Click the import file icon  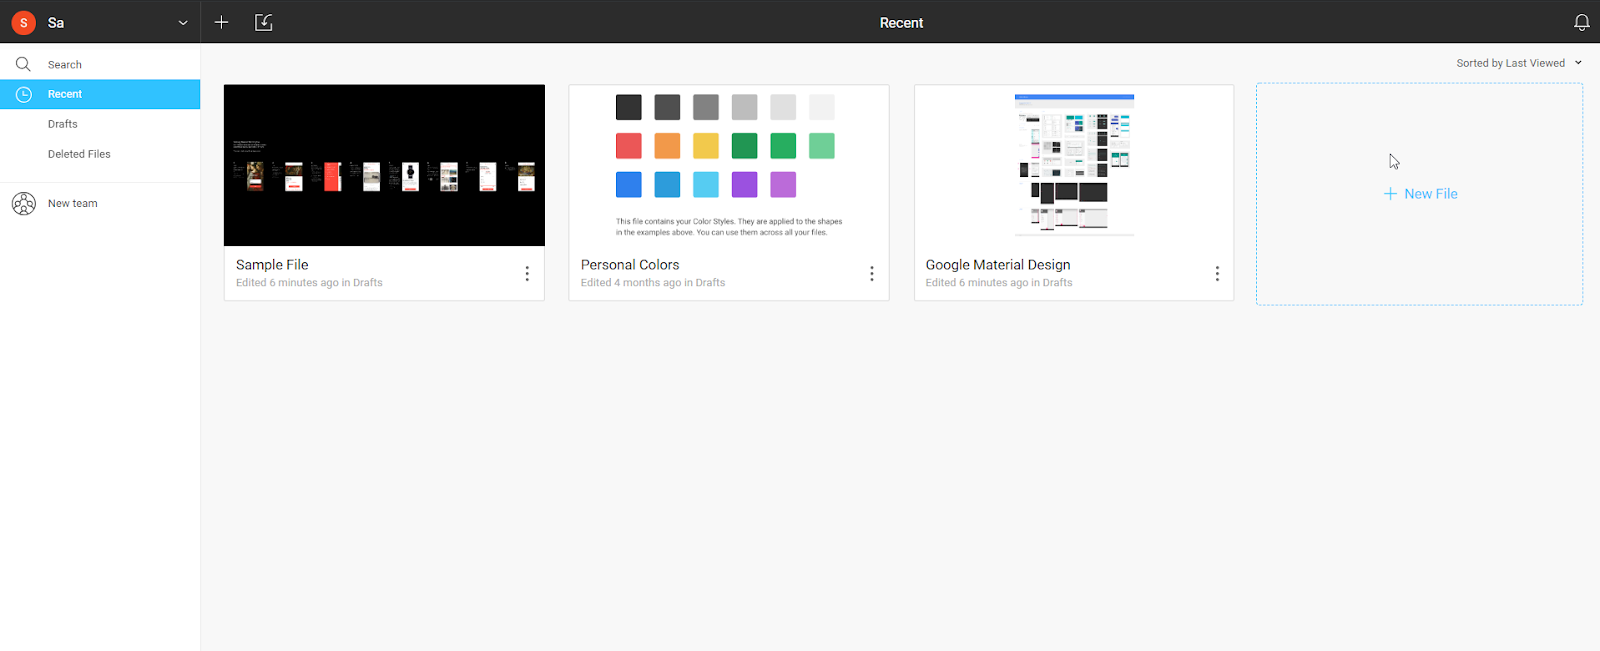pos(264,22)
